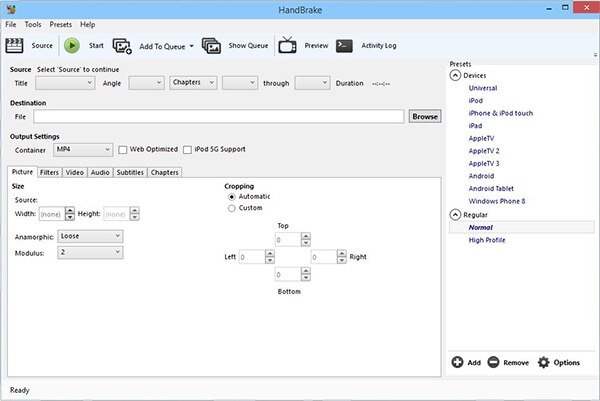Collapse the Regular presets group
Screen dimensions: 600x401
[455, 215]
